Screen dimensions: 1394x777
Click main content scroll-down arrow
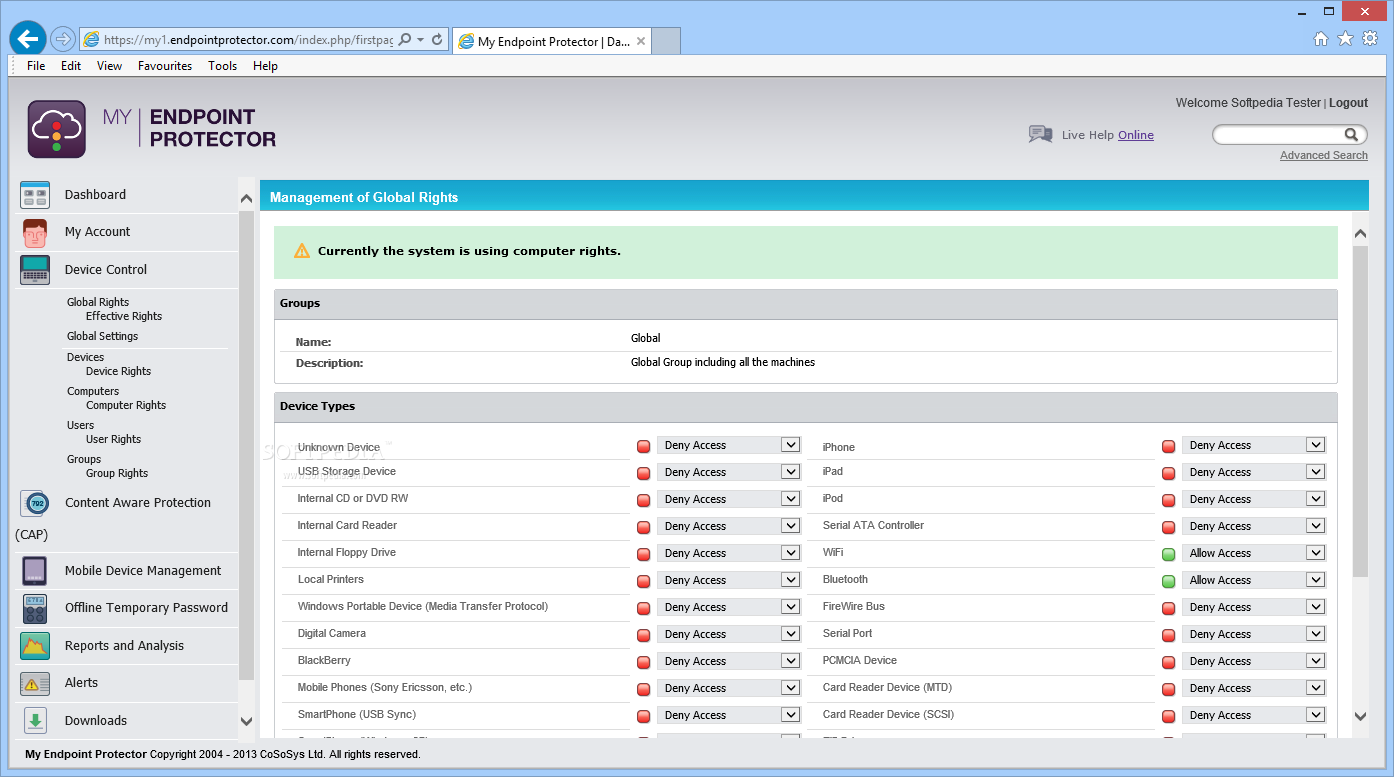point(1360,716)
